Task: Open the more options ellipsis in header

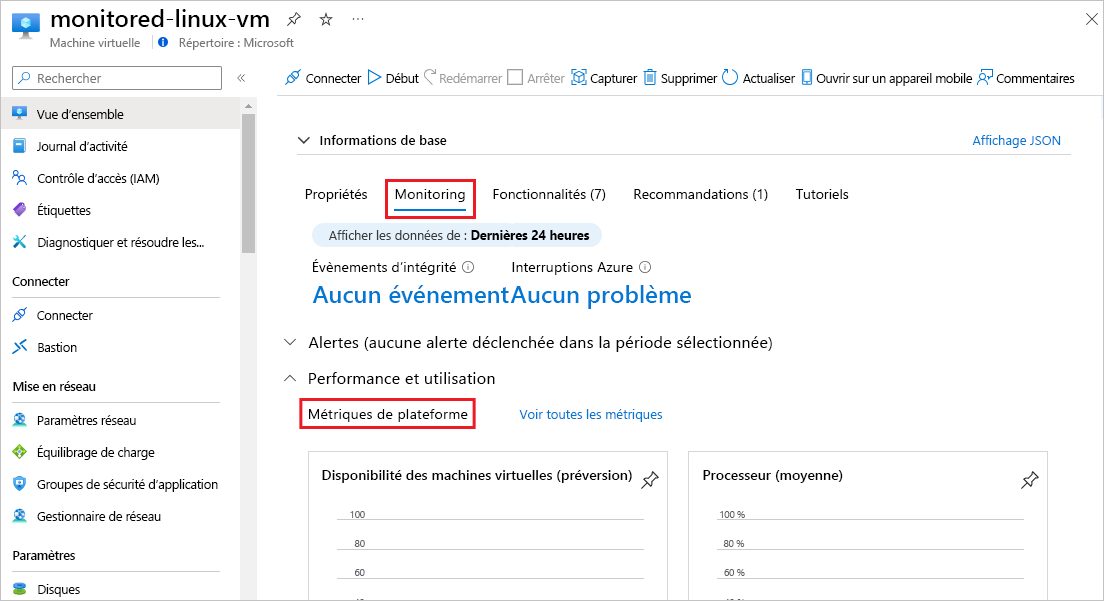Action: [358, 20]
